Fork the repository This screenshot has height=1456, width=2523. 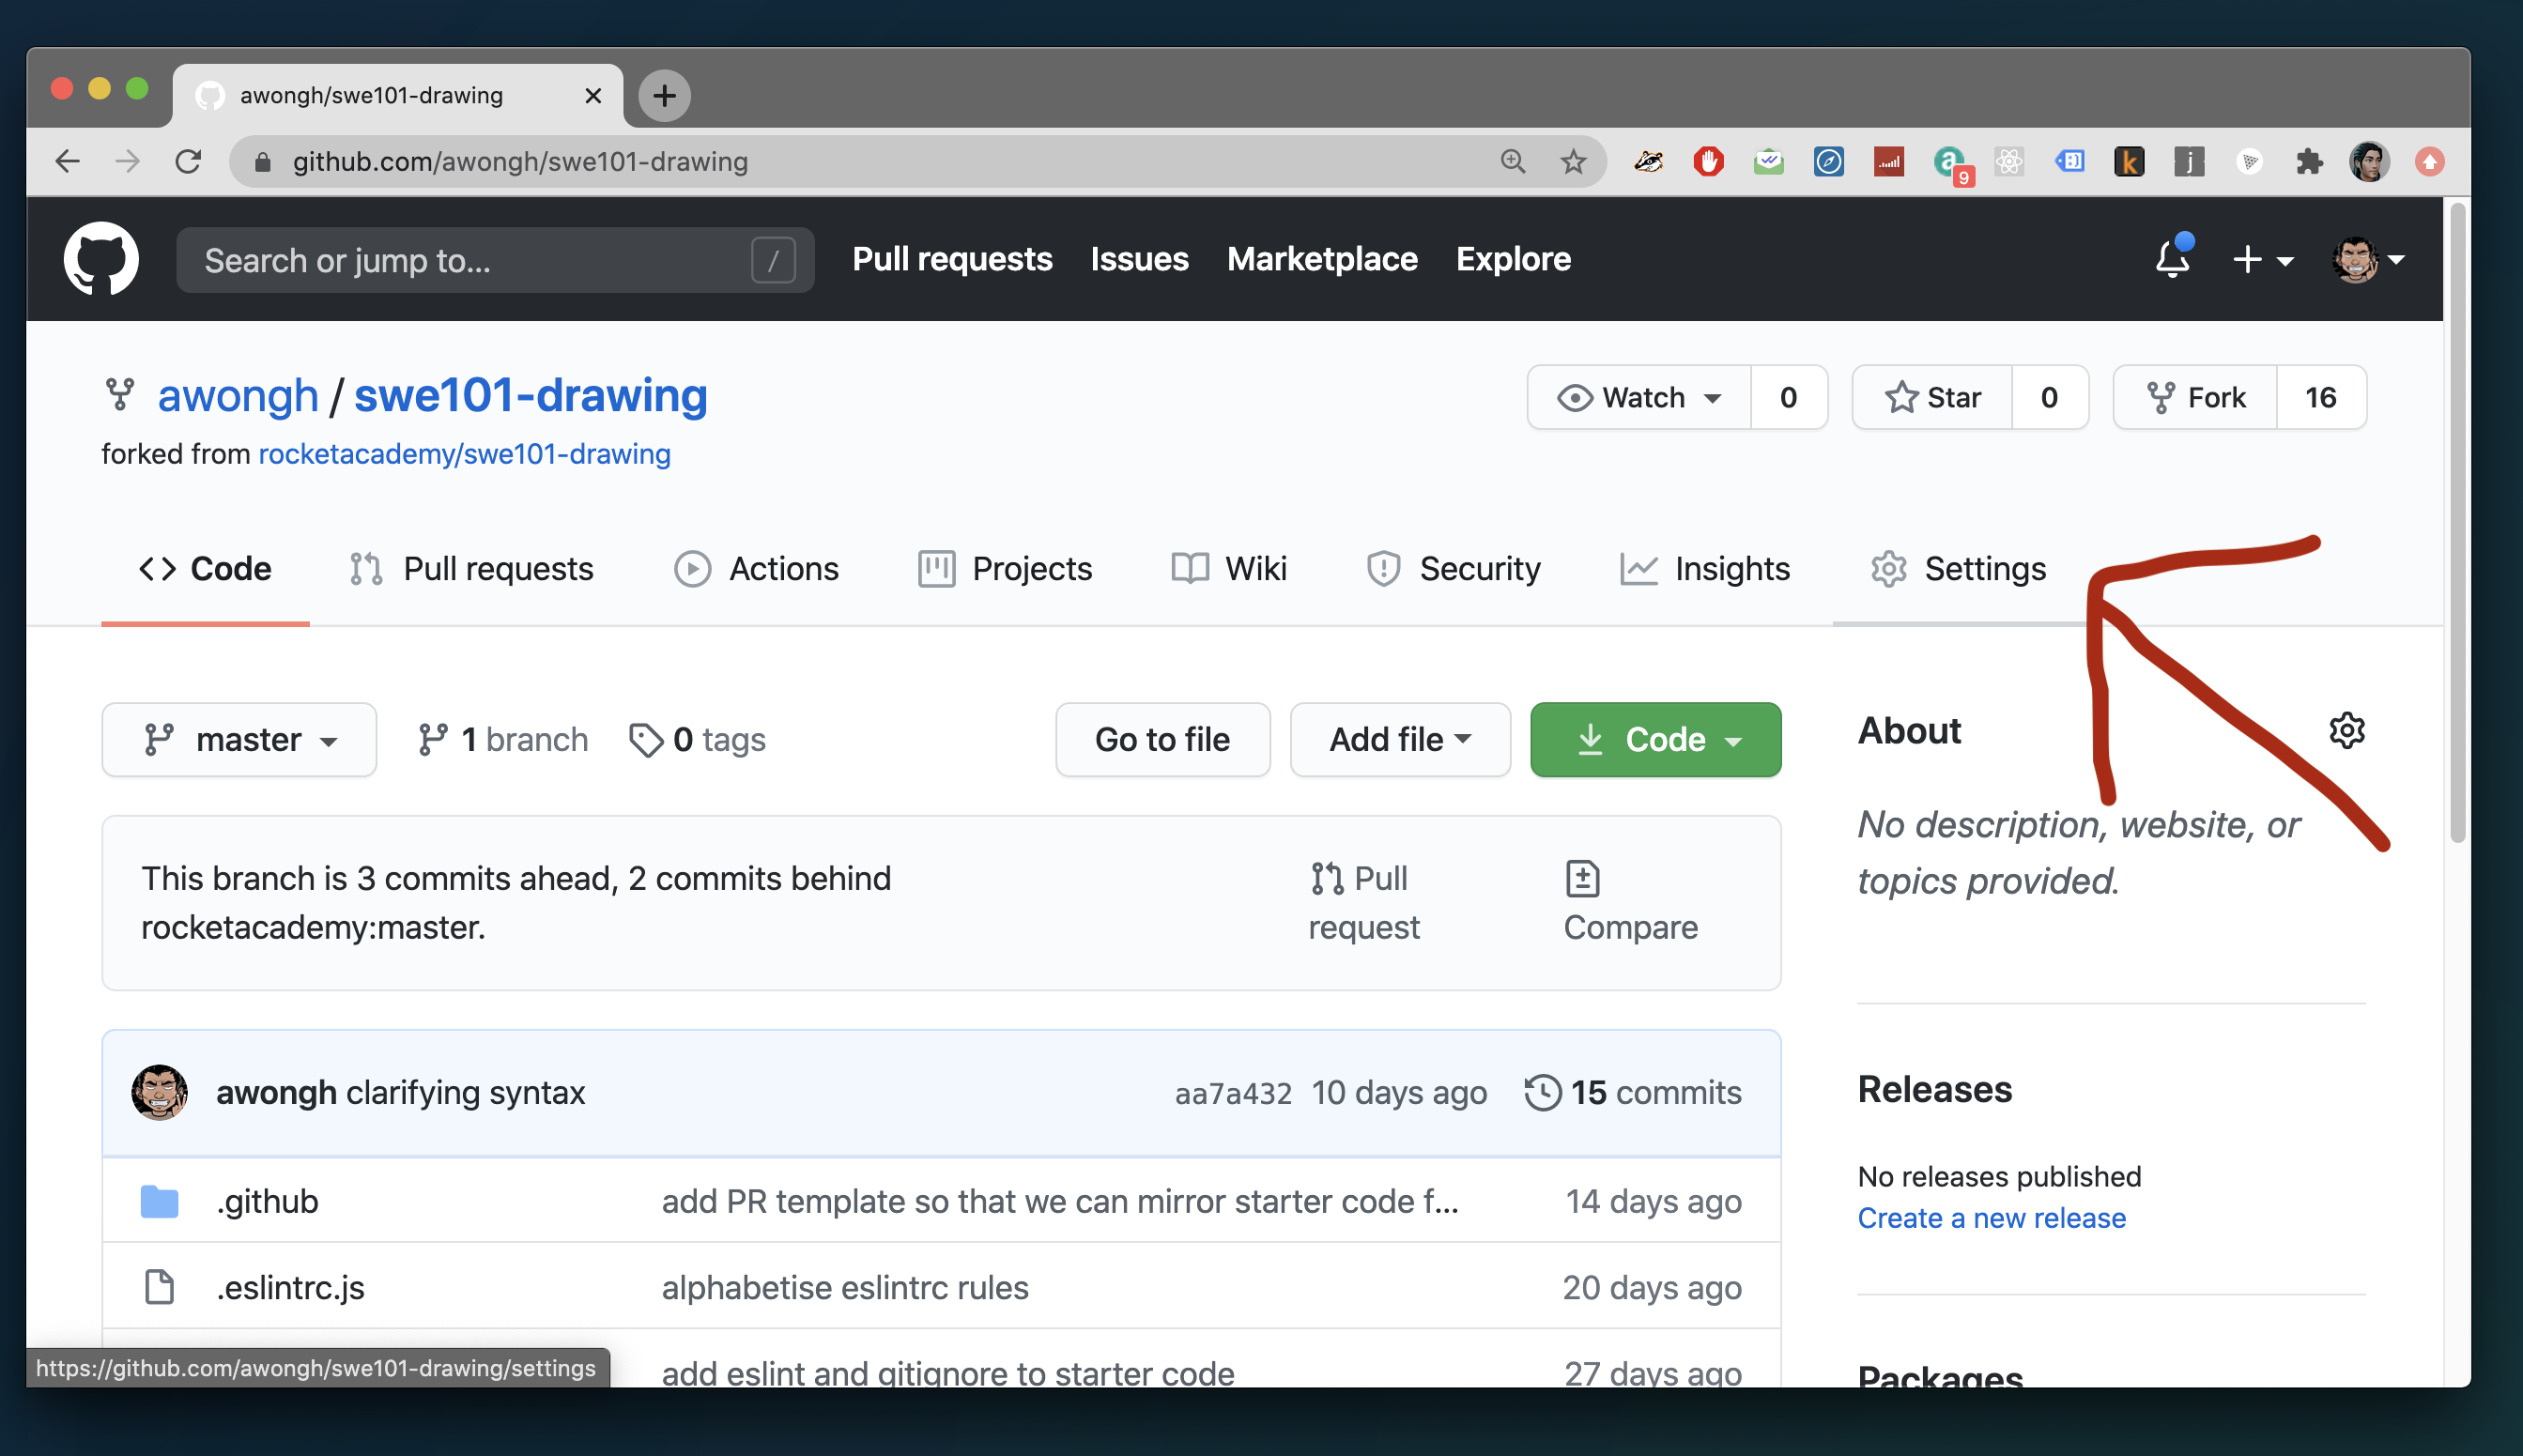tap(2195, 397)
